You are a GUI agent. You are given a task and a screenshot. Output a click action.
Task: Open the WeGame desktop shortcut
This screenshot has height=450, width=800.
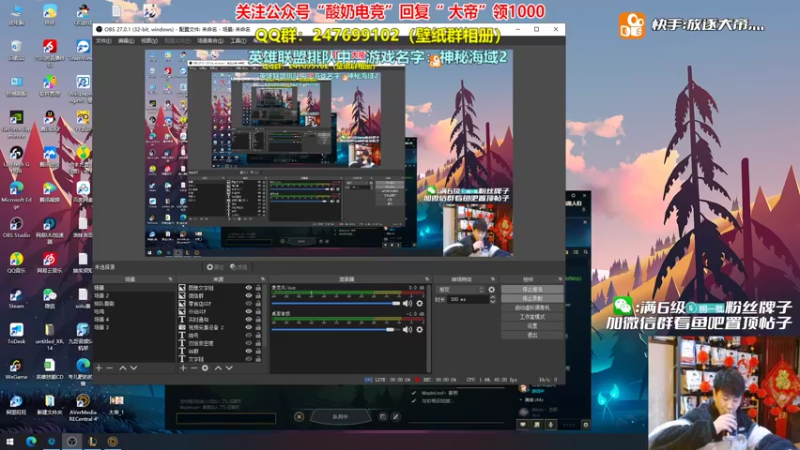16,369
